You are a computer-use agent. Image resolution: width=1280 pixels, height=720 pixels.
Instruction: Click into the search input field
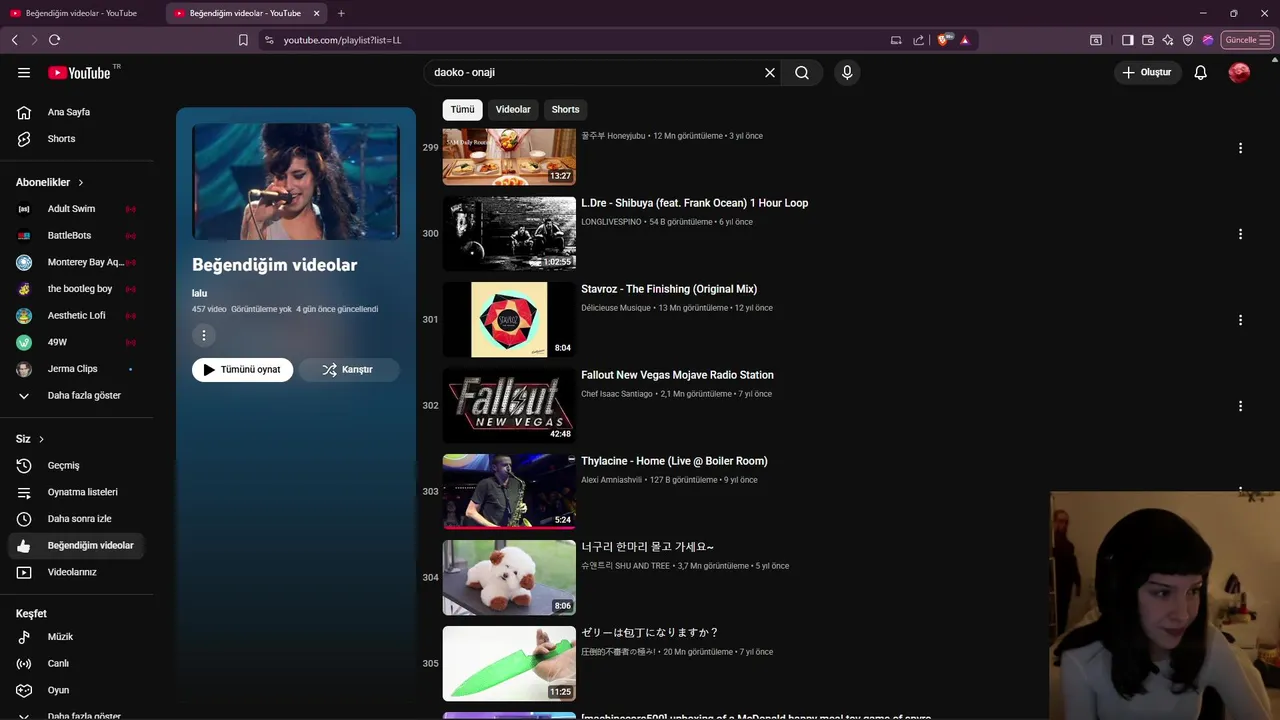(595, 72)
